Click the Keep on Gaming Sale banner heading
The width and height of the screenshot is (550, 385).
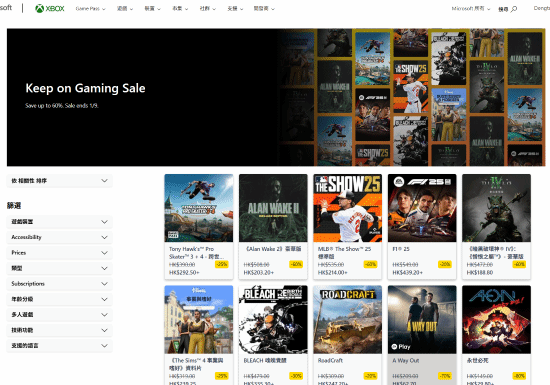(85, 88)
